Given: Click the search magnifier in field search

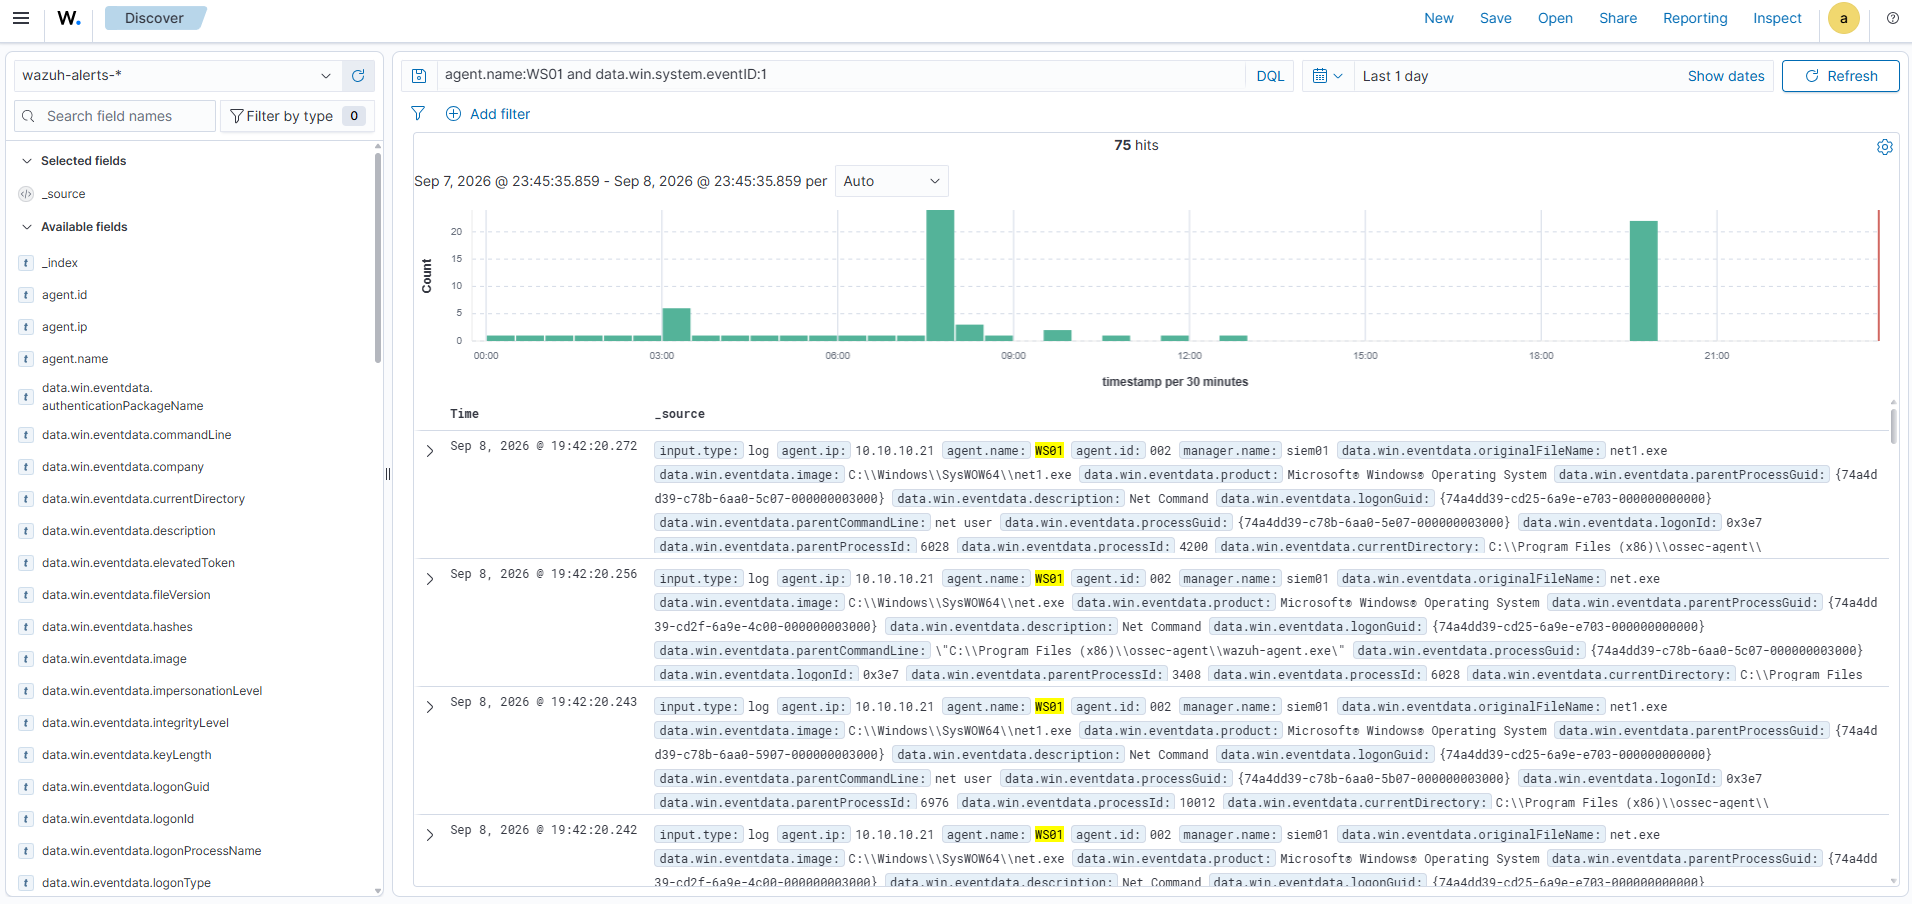Looking at the screenshot, I should point(29,116).
